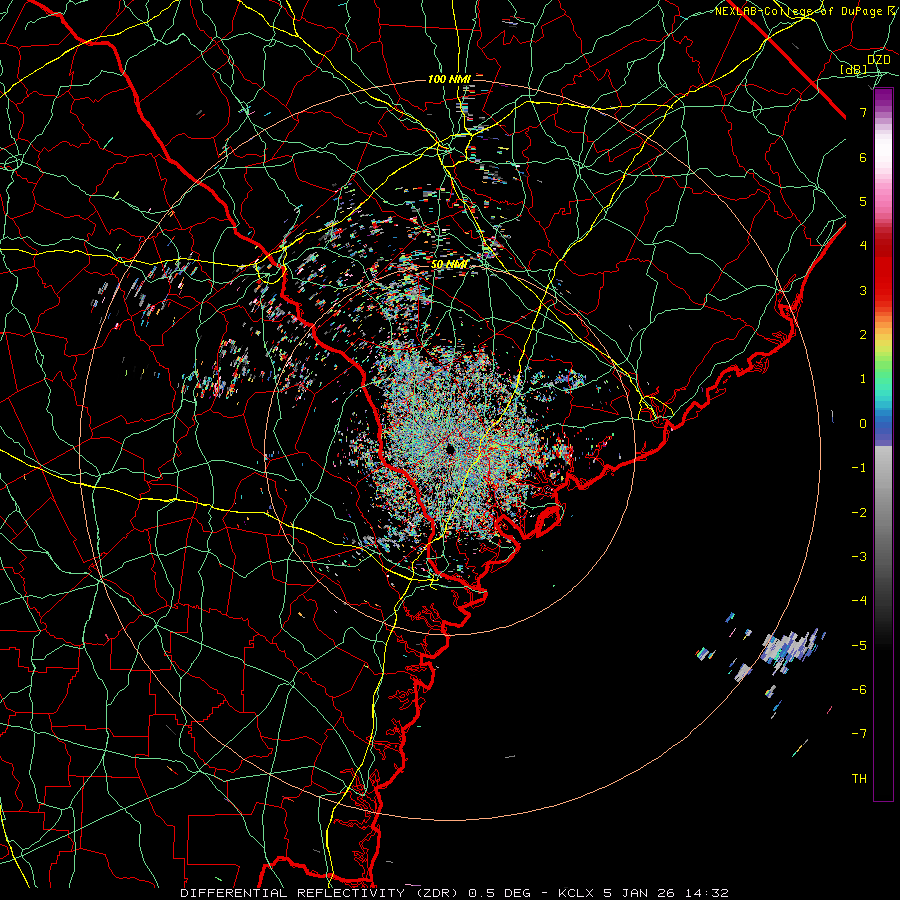Click the offshore gray-blue echo cluster southeast
The width and height of the screenshot is (900, 900).
(x=789, y=651)
